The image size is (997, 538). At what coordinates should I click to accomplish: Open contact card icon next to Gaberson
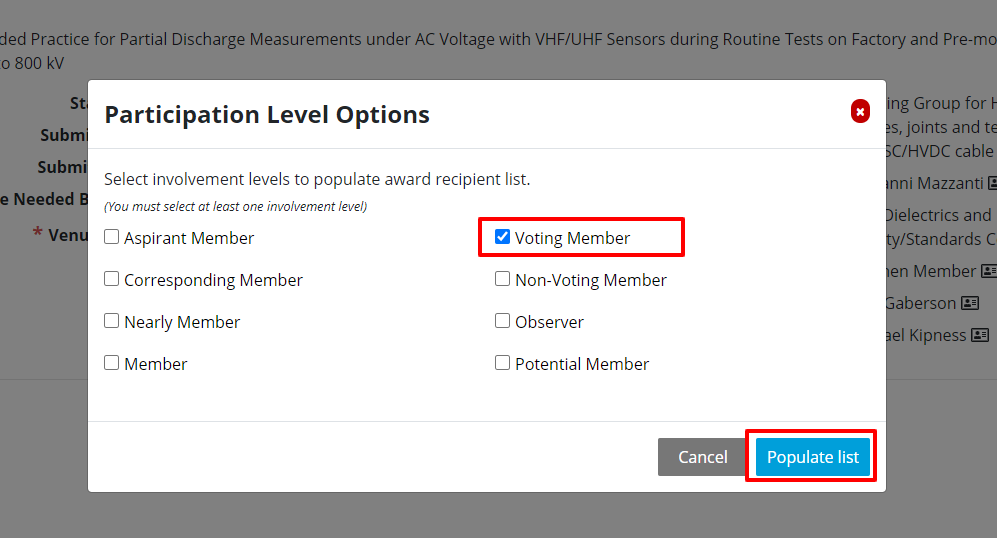tap(970, 303)
